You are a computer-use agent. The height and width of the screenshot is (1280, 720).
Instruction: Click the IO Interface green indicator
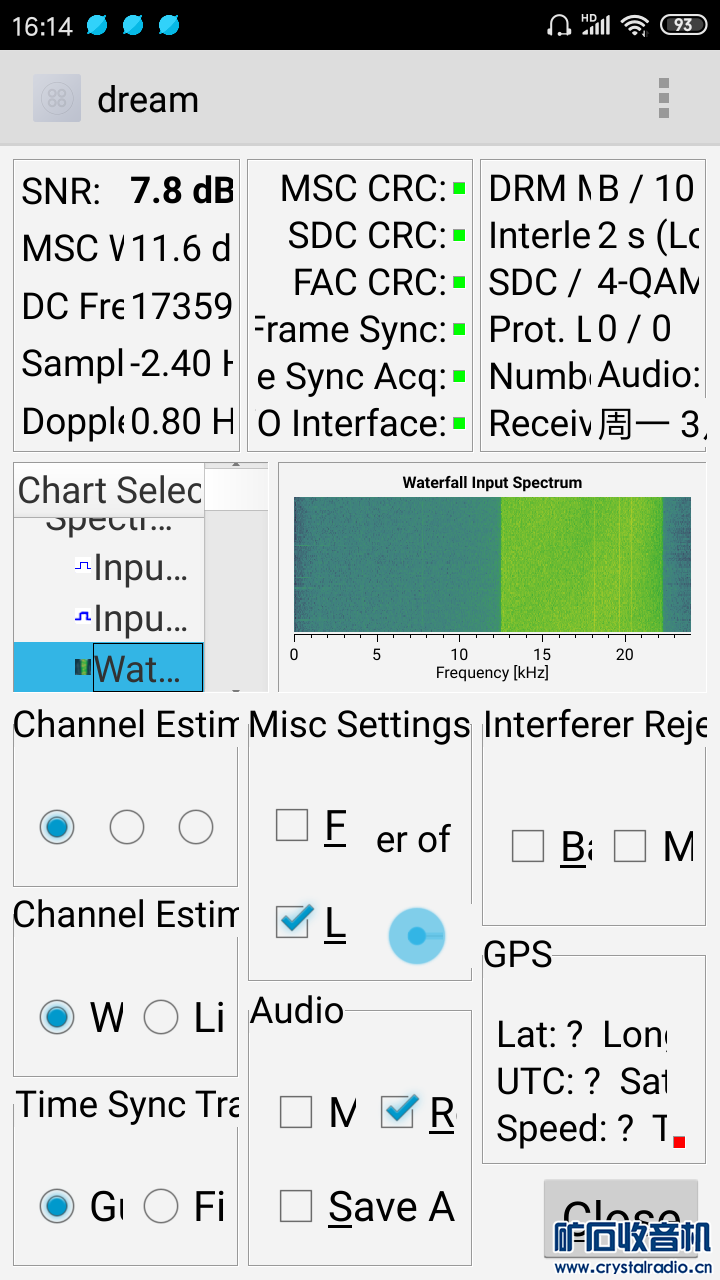(x=459, y=423)
